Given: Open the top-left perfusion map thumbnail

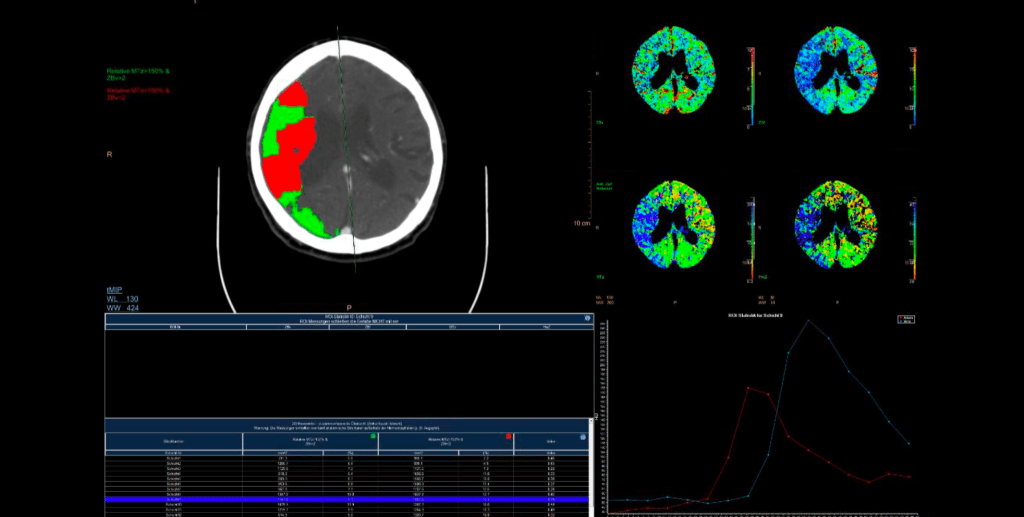Looking at the screenshot, I should click(x=673, y=71).
